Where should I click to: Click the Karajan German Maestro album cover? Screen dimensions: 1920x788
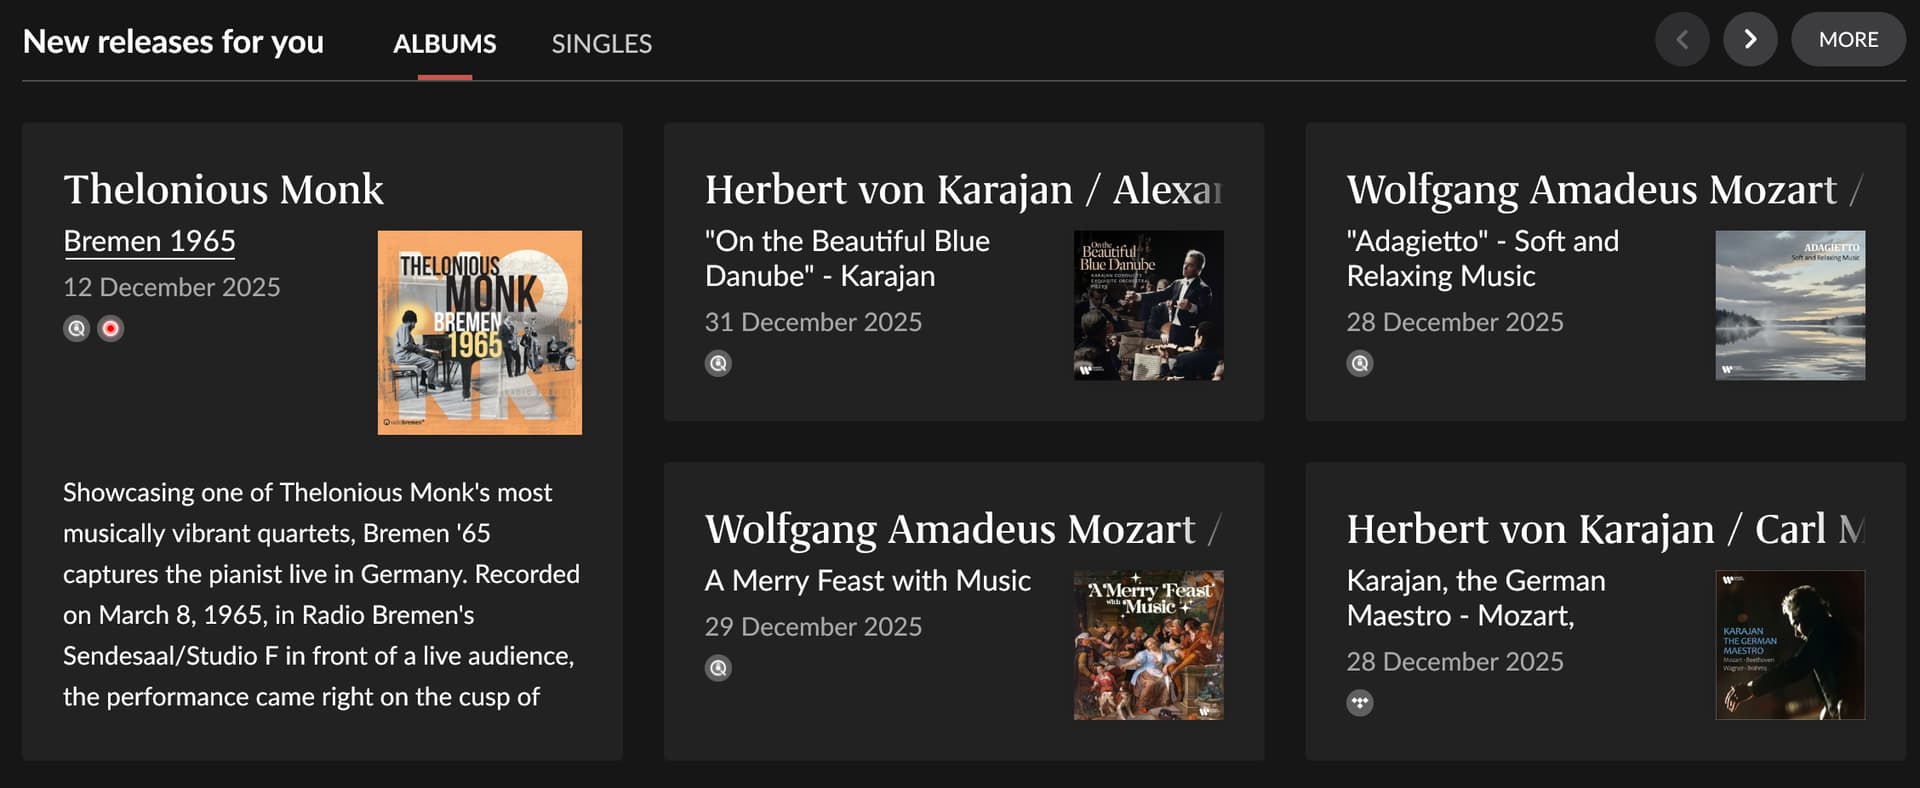[1790, 645]
